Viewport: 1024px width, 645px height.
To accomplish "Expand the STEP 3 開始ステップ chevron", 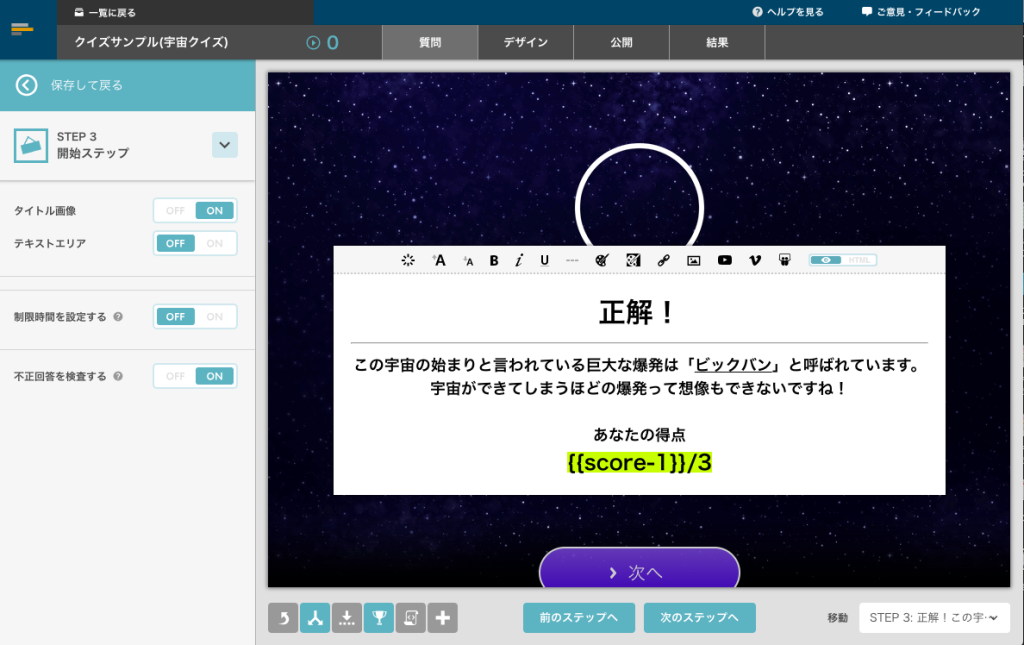I will [x=224, y=145].
